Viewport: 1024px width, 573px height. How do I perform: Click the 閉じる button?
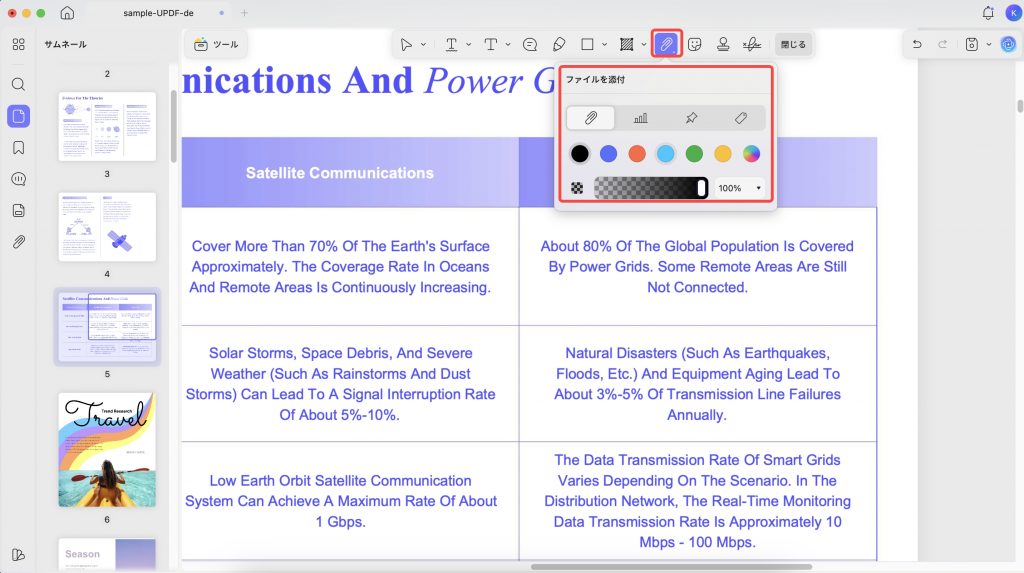(x=793, y=44)
